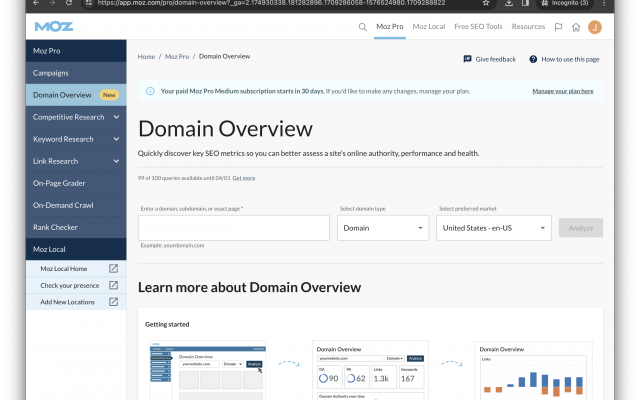The height and width of the screenshot is (400, 640).
Task: Click Manage your plan here link
Action: (563, 91)
